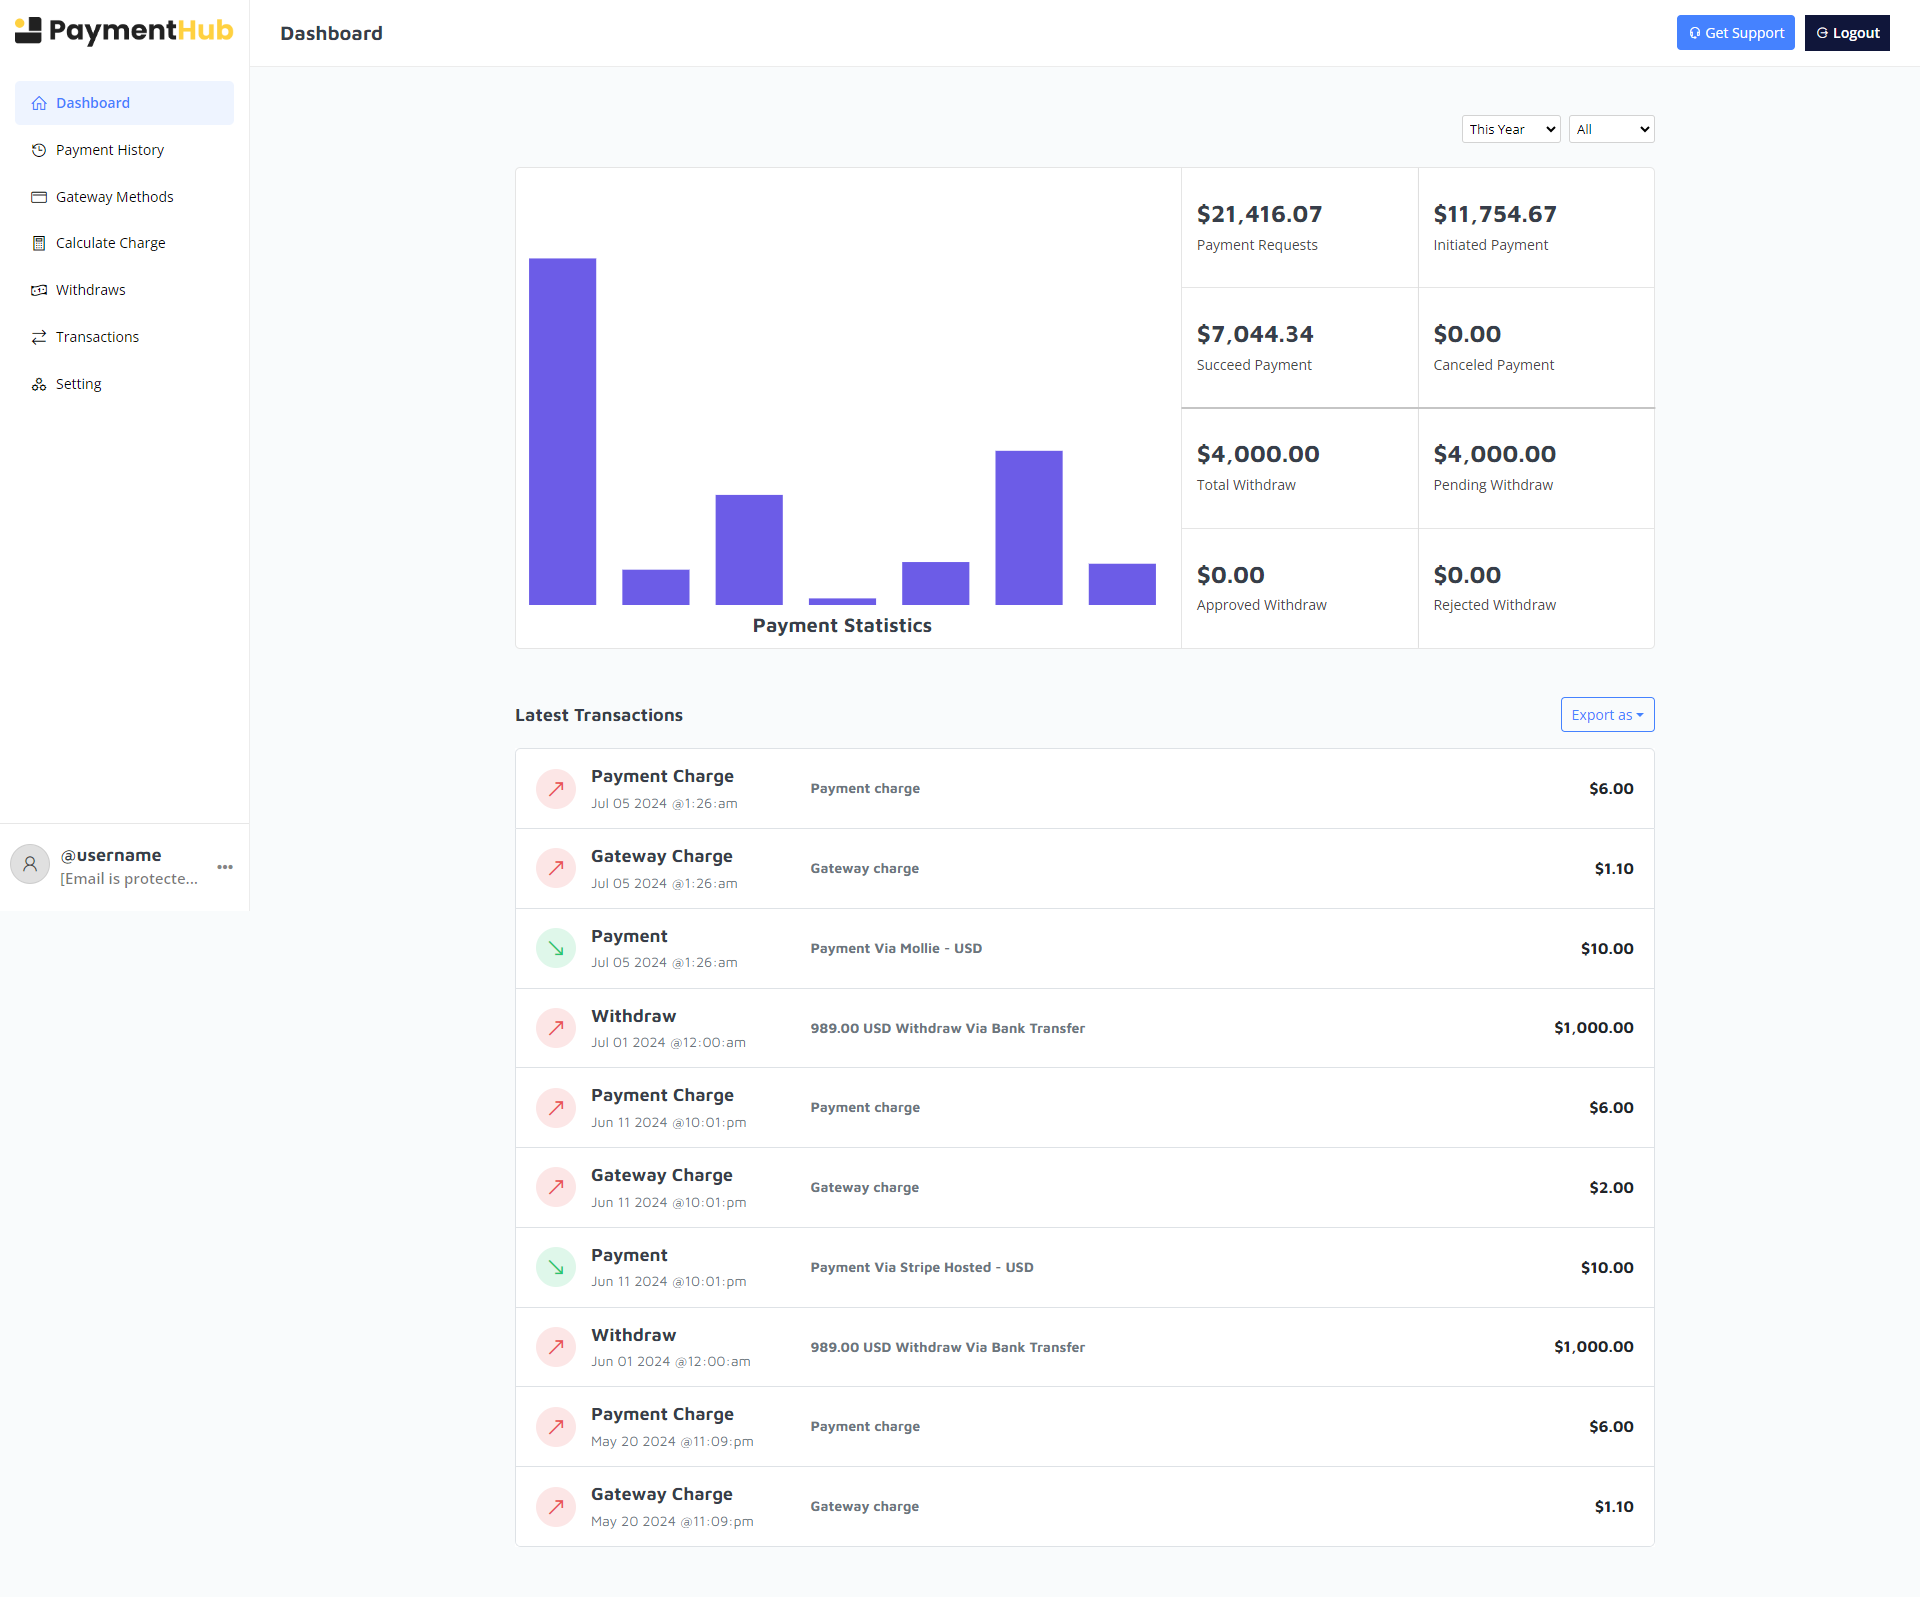
Task: Open Payment History menu item
Action: click(x=110, y=150)
